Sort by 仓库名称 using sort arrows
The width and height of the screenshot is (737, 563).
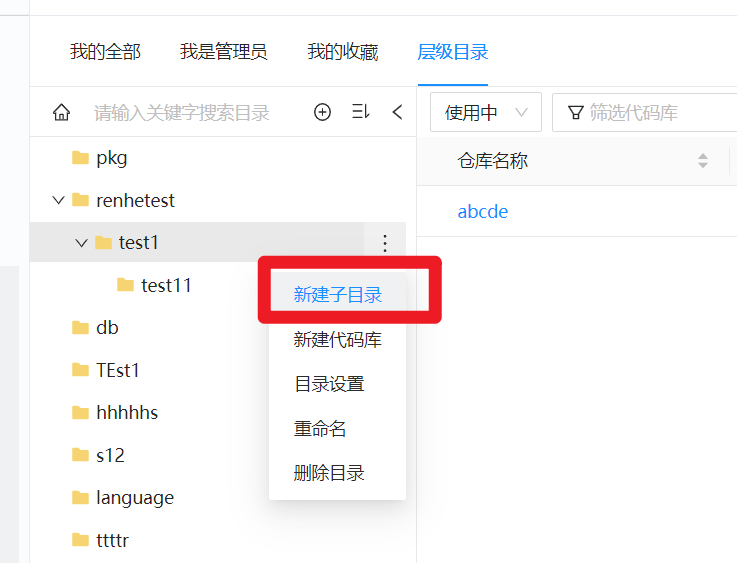[703, 161]
